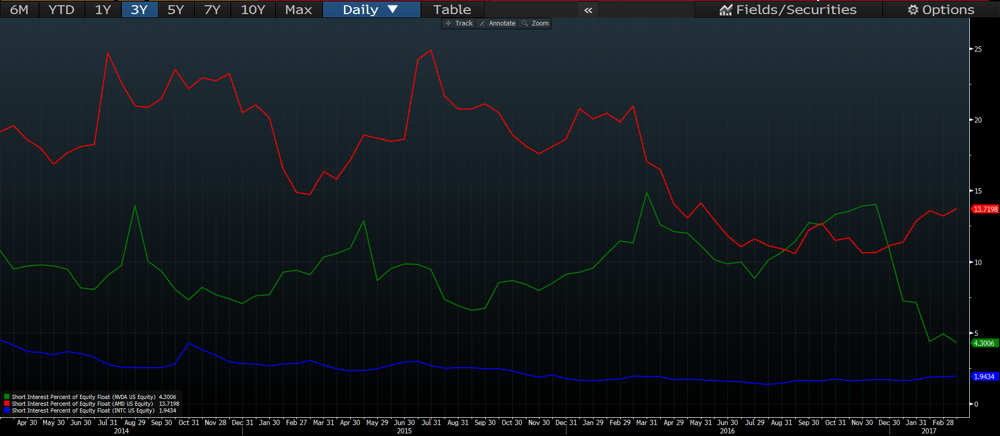The width and height of the screenshot is (1000, 436).
Task: Click AMD last value label 13.7198
Action: pyautogui.click(x=984, y=208)
